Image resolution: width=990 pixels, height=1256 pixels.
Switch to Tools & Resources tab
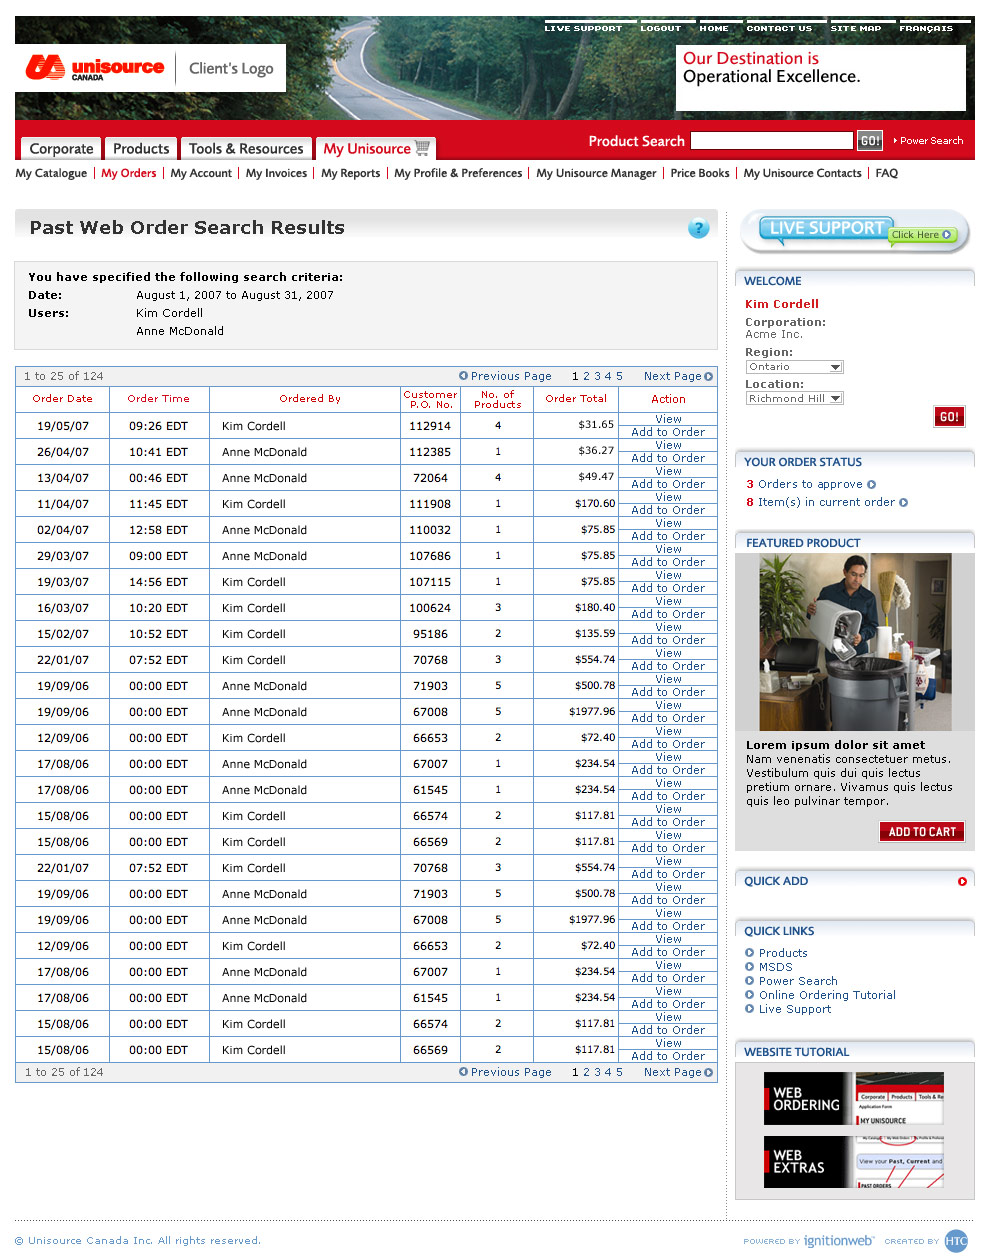(x=246, y=149)
